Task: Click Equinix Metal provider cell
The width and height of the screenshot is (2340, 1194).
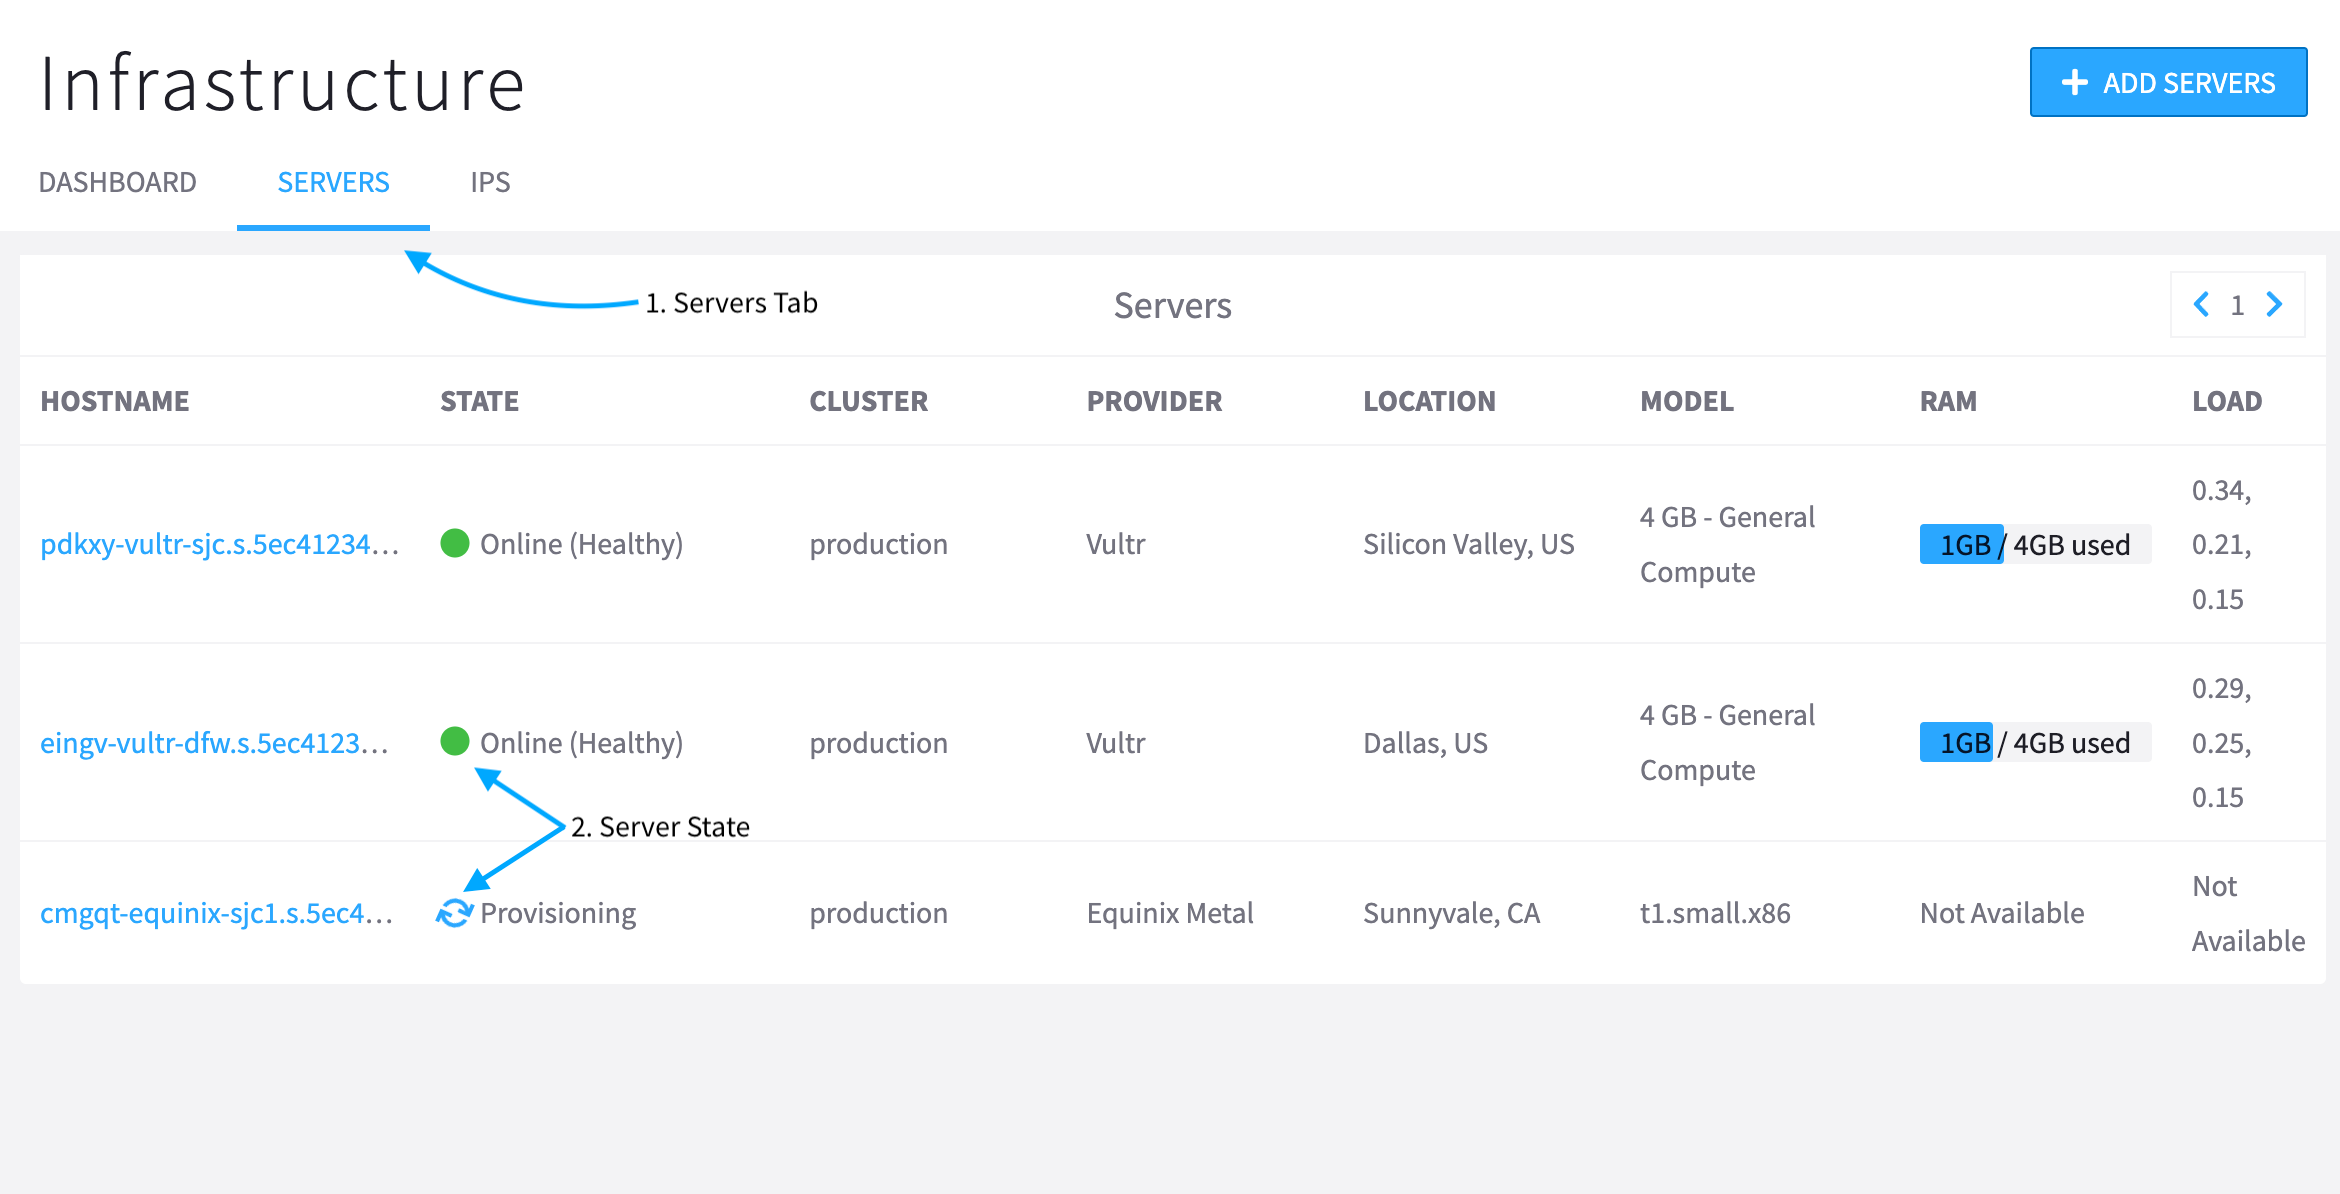Action: click(1170, 913)
